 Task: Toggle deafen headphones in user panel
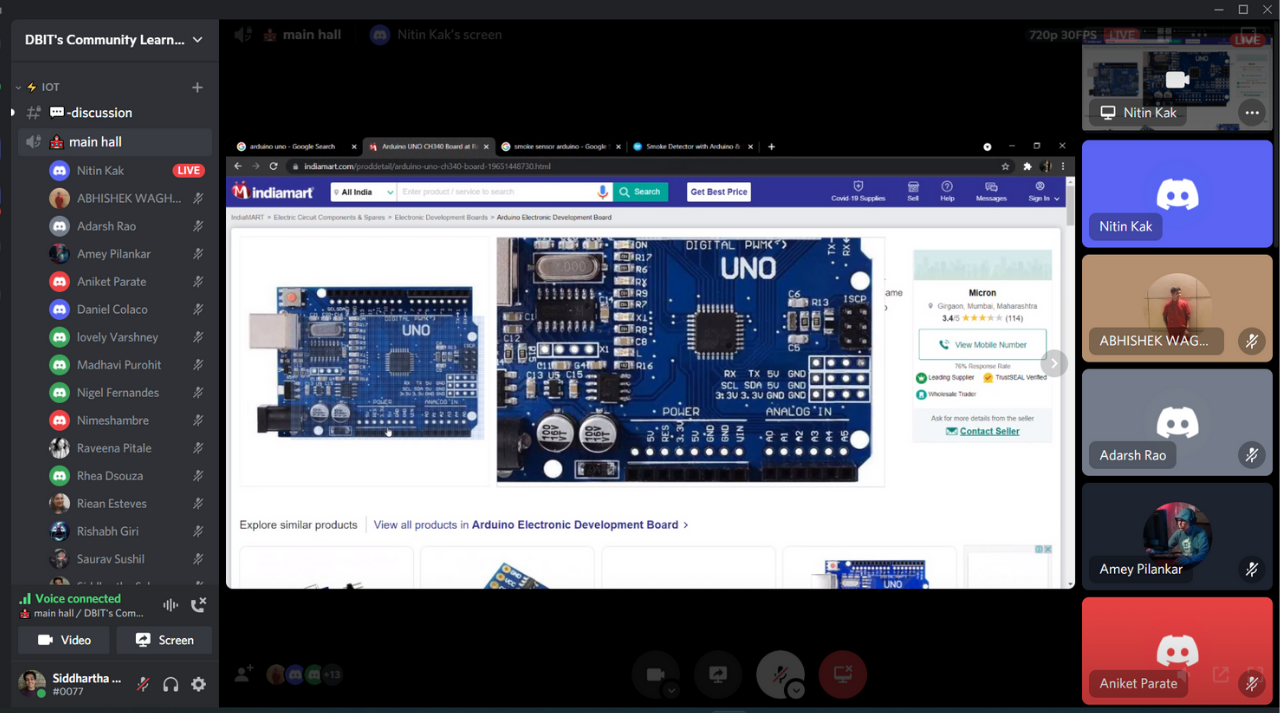pos(171,684)
